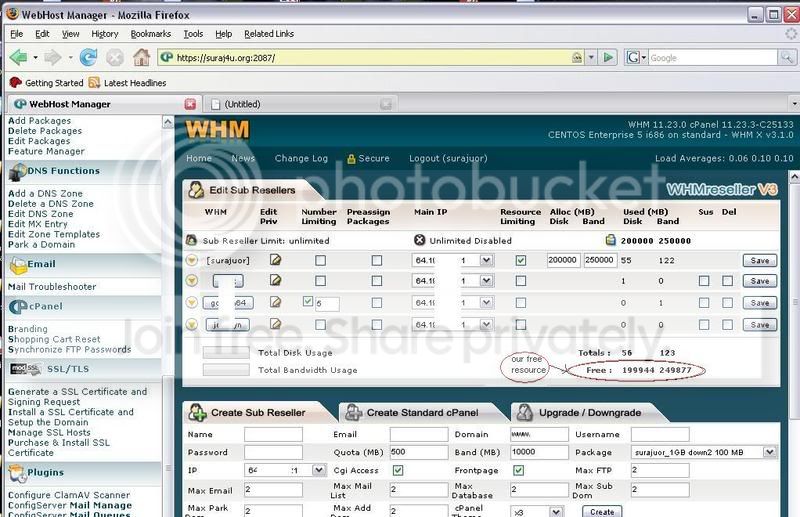
Task: Click the Sub Reseller Limit icon
Action: click(191, 240)
